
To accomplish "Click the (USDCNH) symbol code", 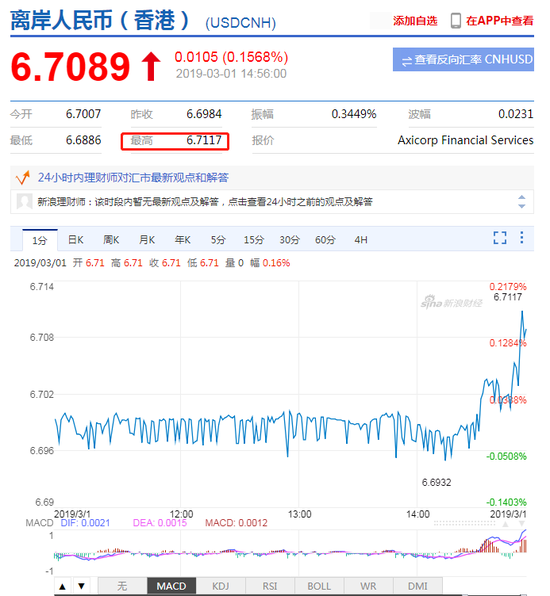I will pos(241,23).
